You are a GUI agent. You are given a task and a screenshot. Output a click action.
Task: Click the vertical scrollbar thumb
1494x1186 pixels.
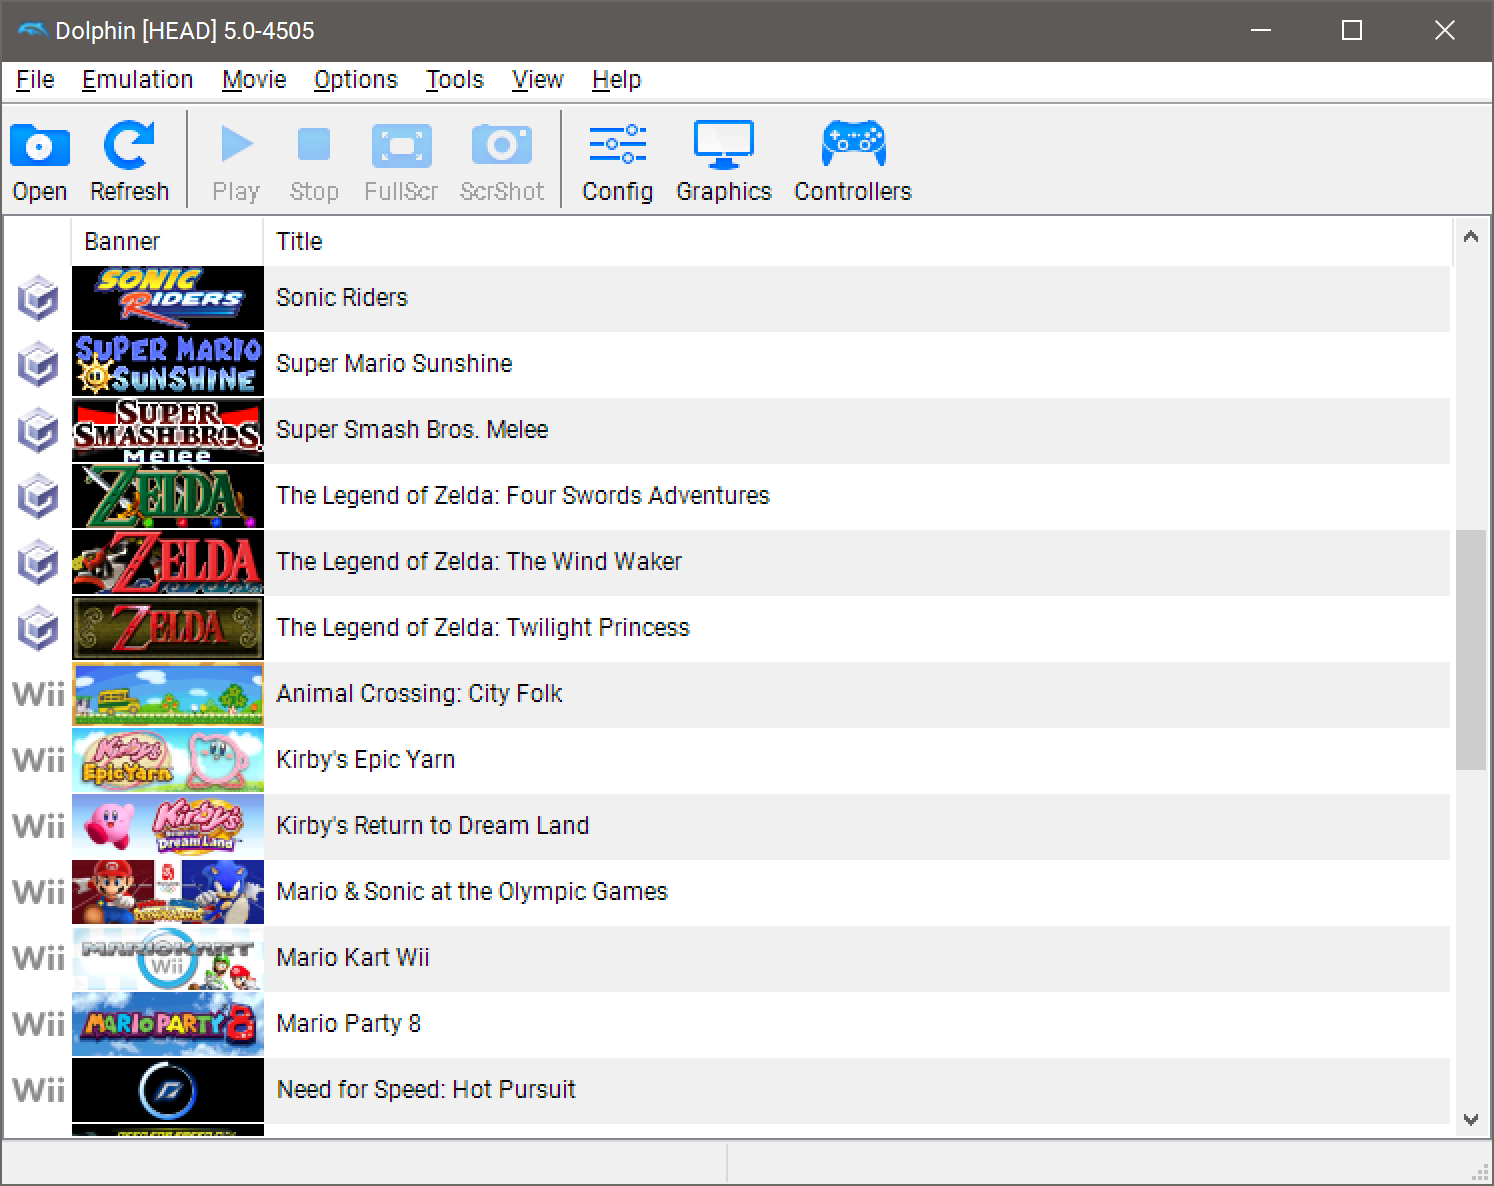click(1470, 650)
